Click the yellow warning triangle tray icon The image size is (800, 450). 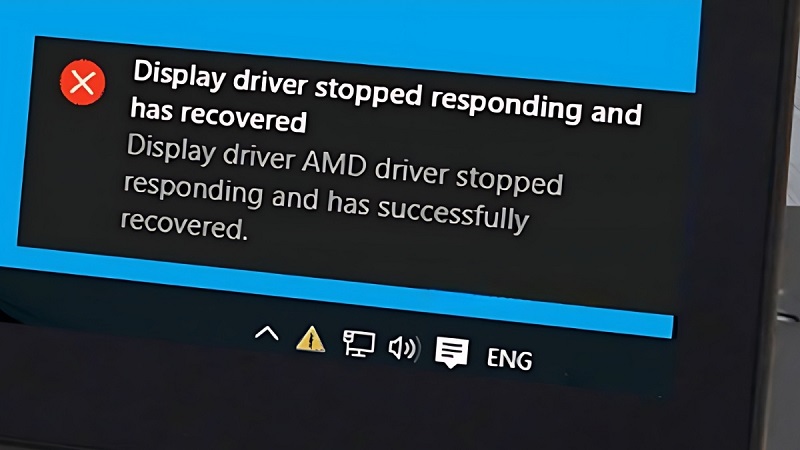310,339
